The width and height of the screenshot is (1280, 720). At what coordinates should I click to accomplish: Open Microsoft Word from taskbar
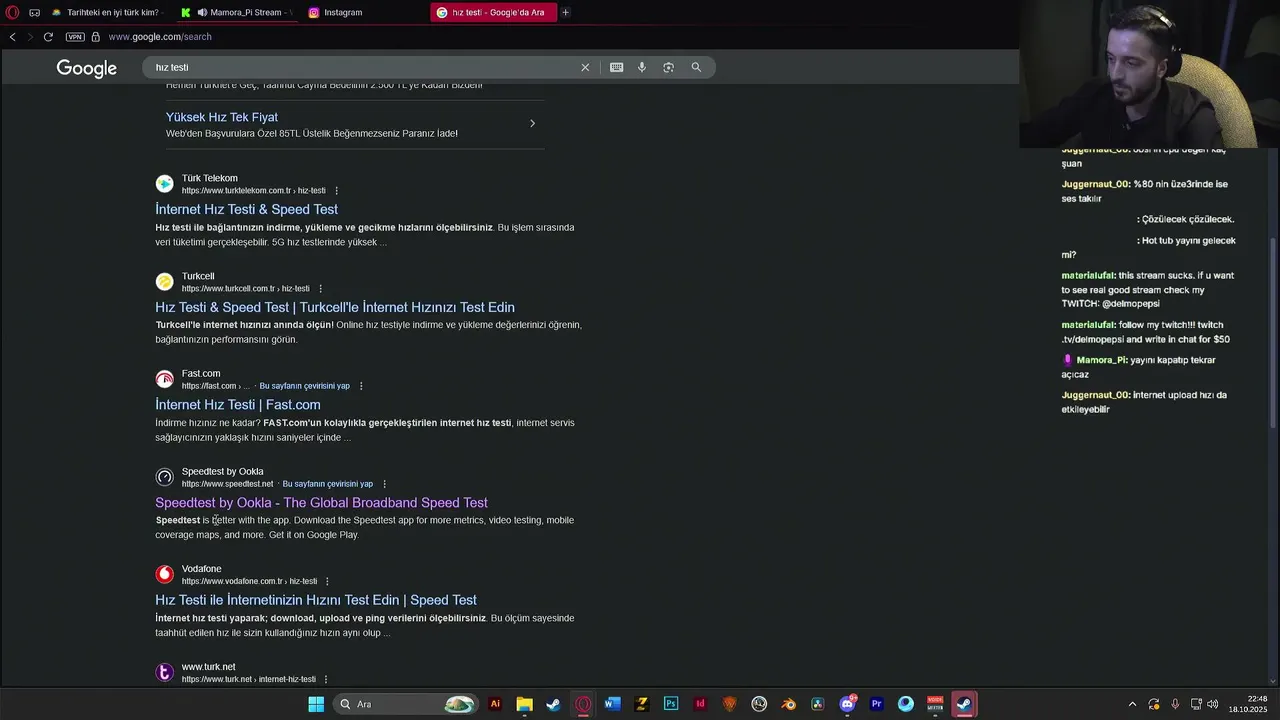coord(612,704)
